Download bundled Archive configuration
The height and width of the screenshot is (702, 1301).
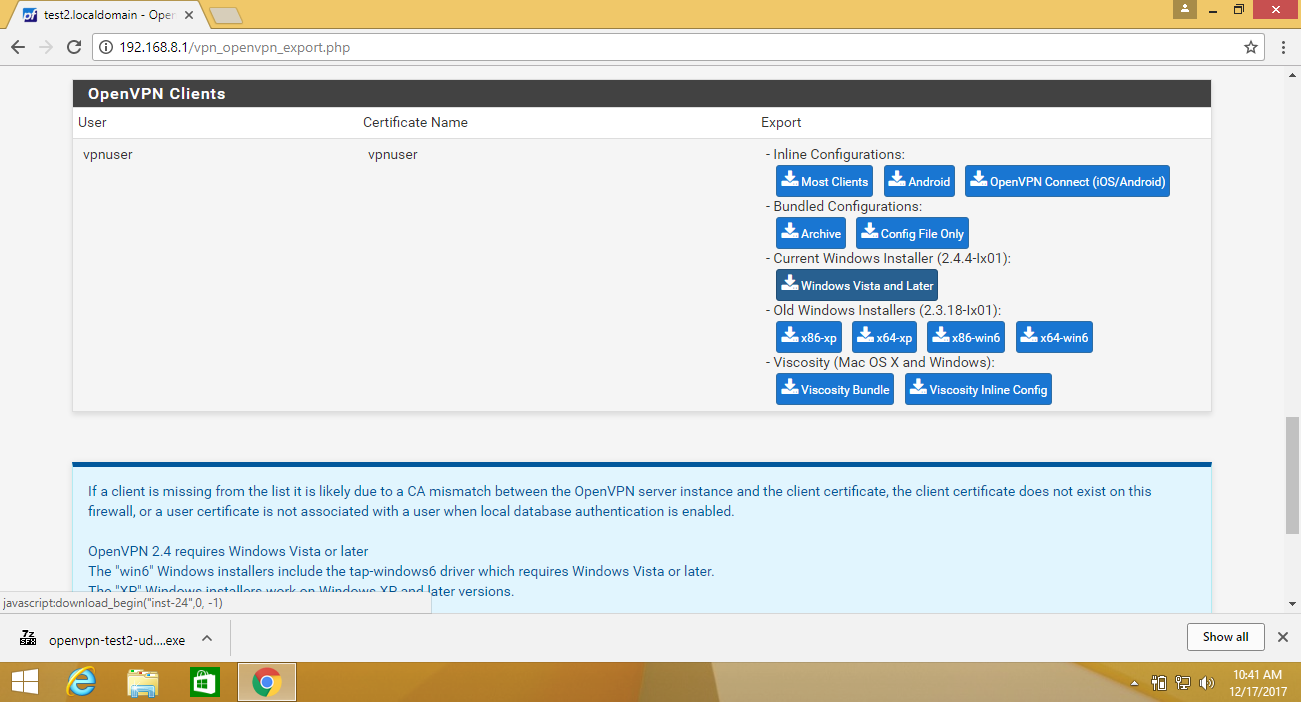click(x=811, y=233)
